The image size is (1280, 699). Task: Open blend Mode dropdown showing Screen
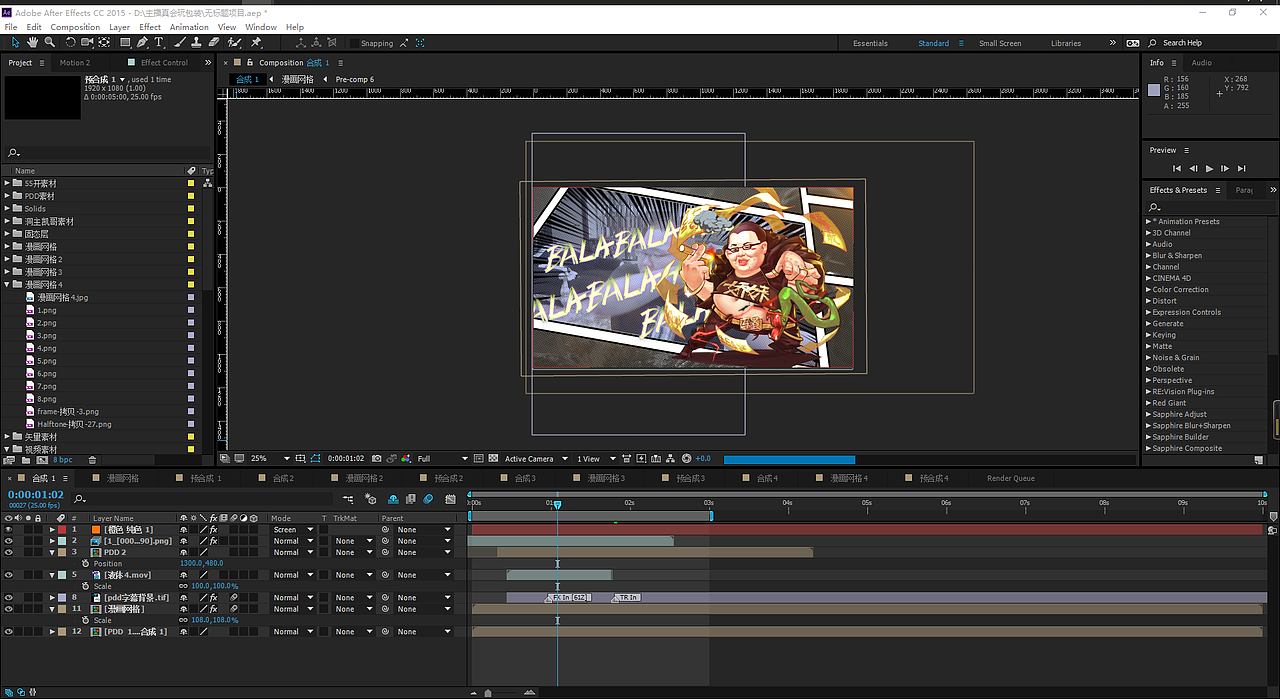click(292, 530)
